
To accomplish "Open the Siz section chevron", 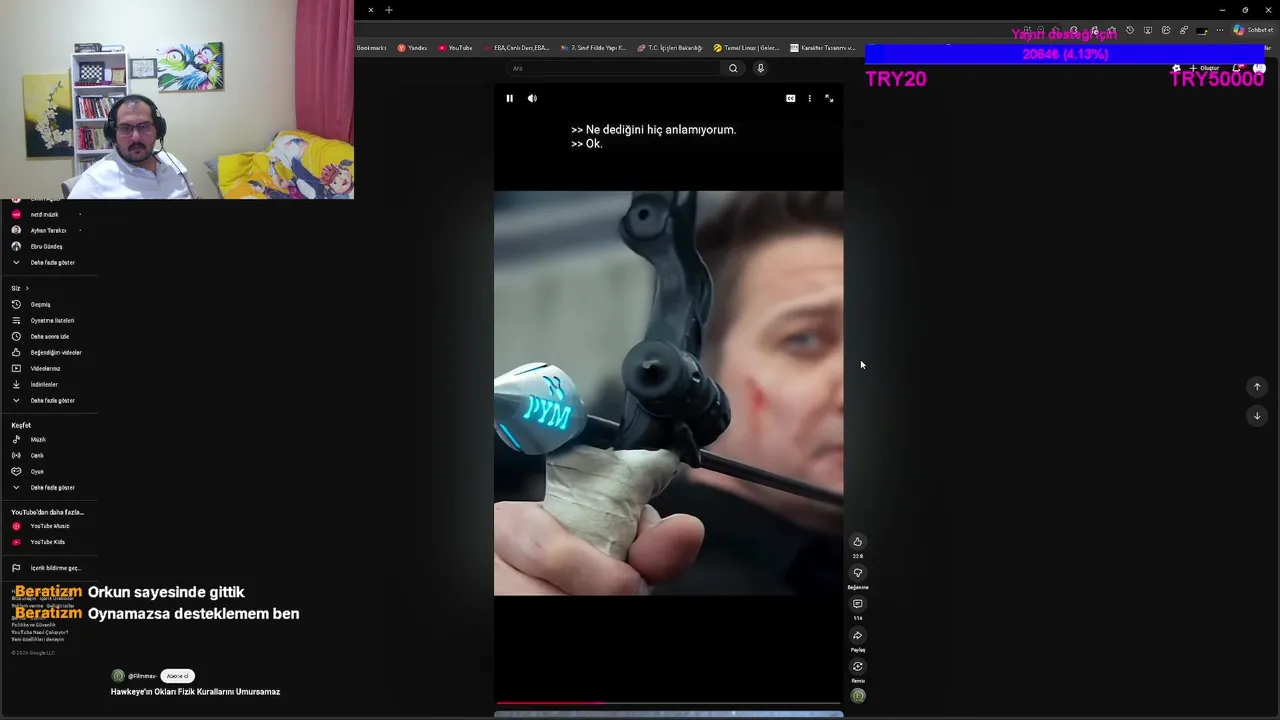I will pyautogui.click(x=26, y=288).
